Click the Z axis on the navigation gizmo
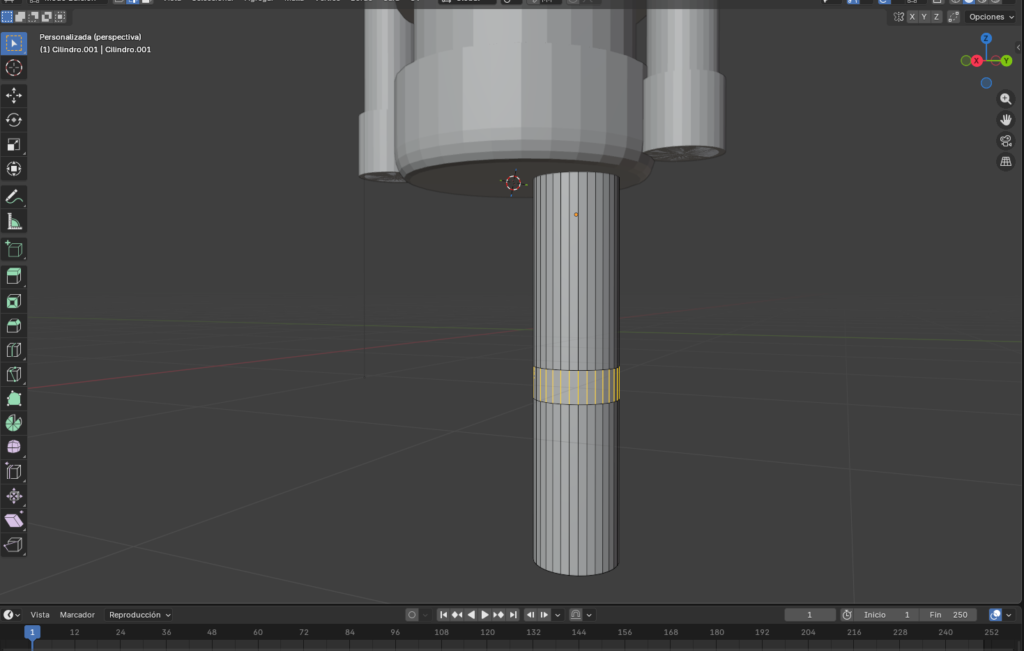 986,38
